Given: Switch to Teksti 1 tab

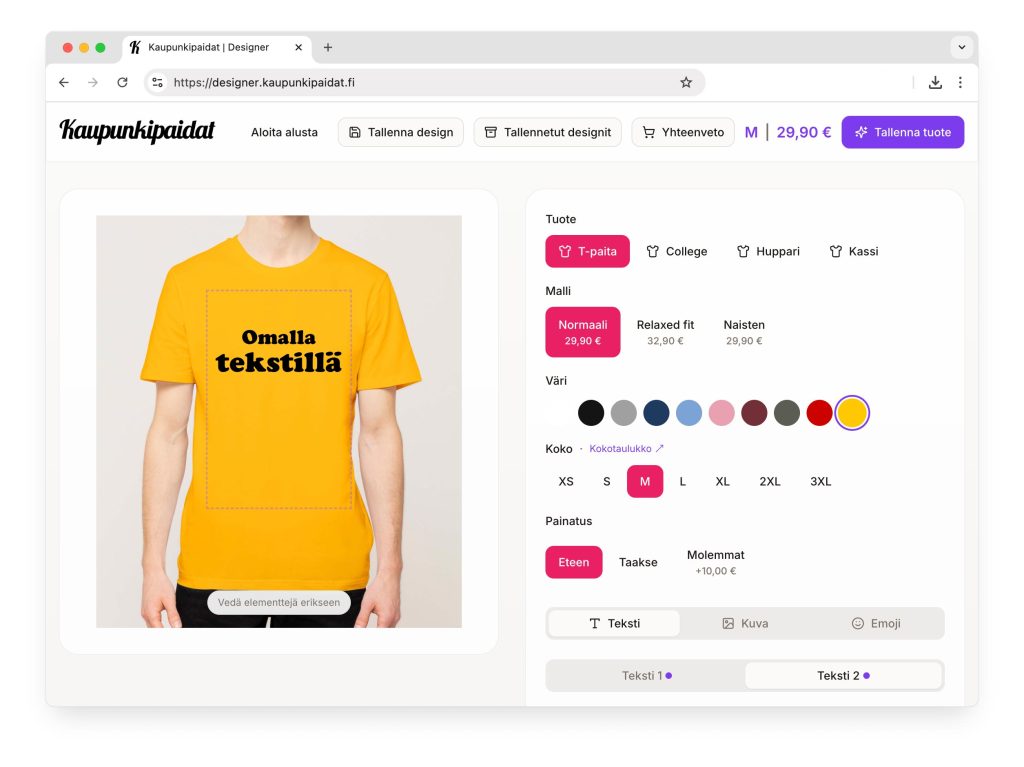Looking at the screenshot, I should (x=646, y=676).
